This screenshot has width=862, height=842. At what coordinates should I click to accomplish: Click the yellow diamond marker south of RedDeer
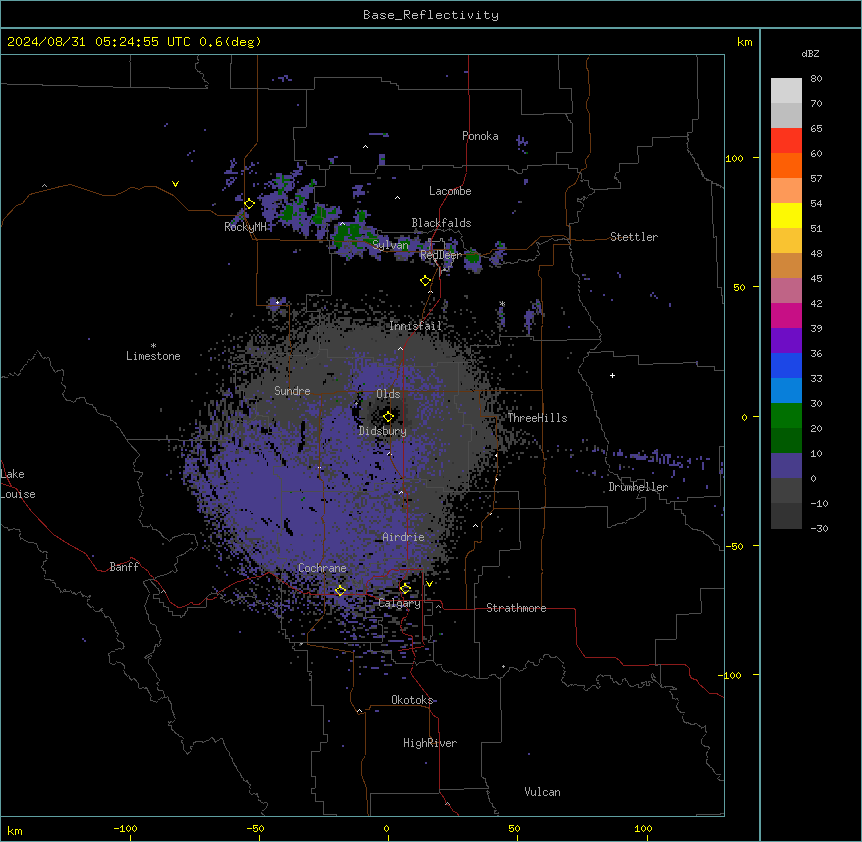coord(425,281)
